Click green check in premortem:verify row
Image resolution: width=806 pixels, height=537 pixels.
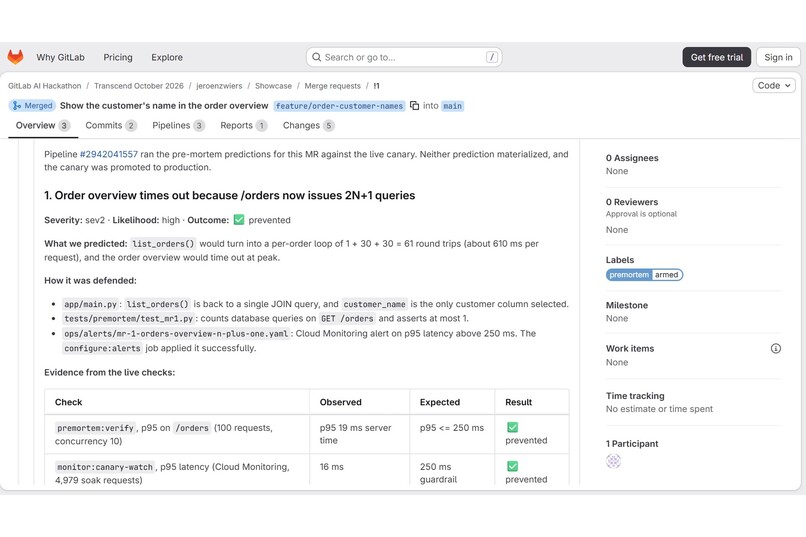click(x=512, y=427)
